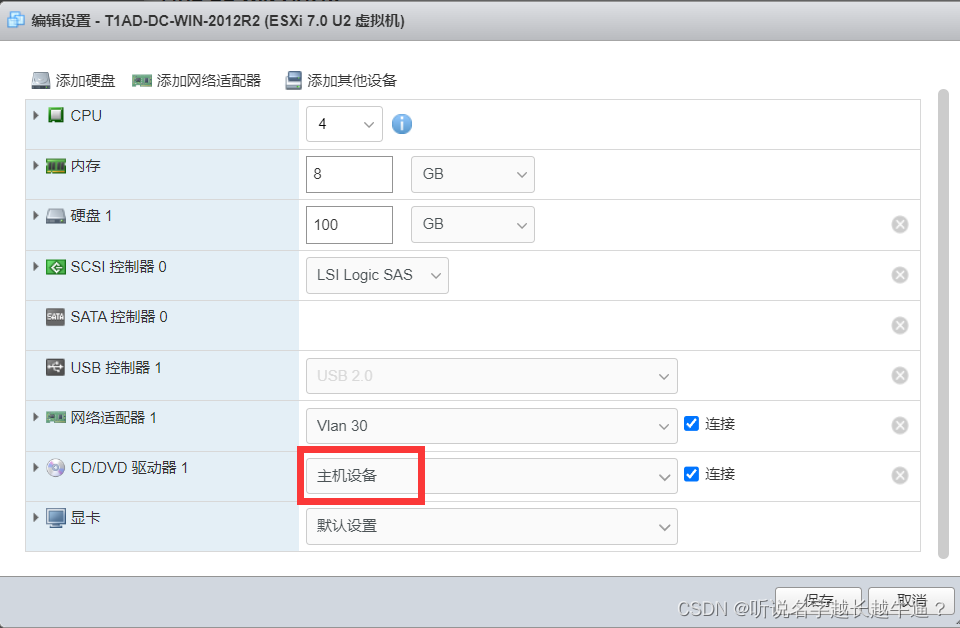Viewport: 960px width, 628px height.
Task: Remove 硬盘 1 using its delete icon
Action: [x=899, y=224]
